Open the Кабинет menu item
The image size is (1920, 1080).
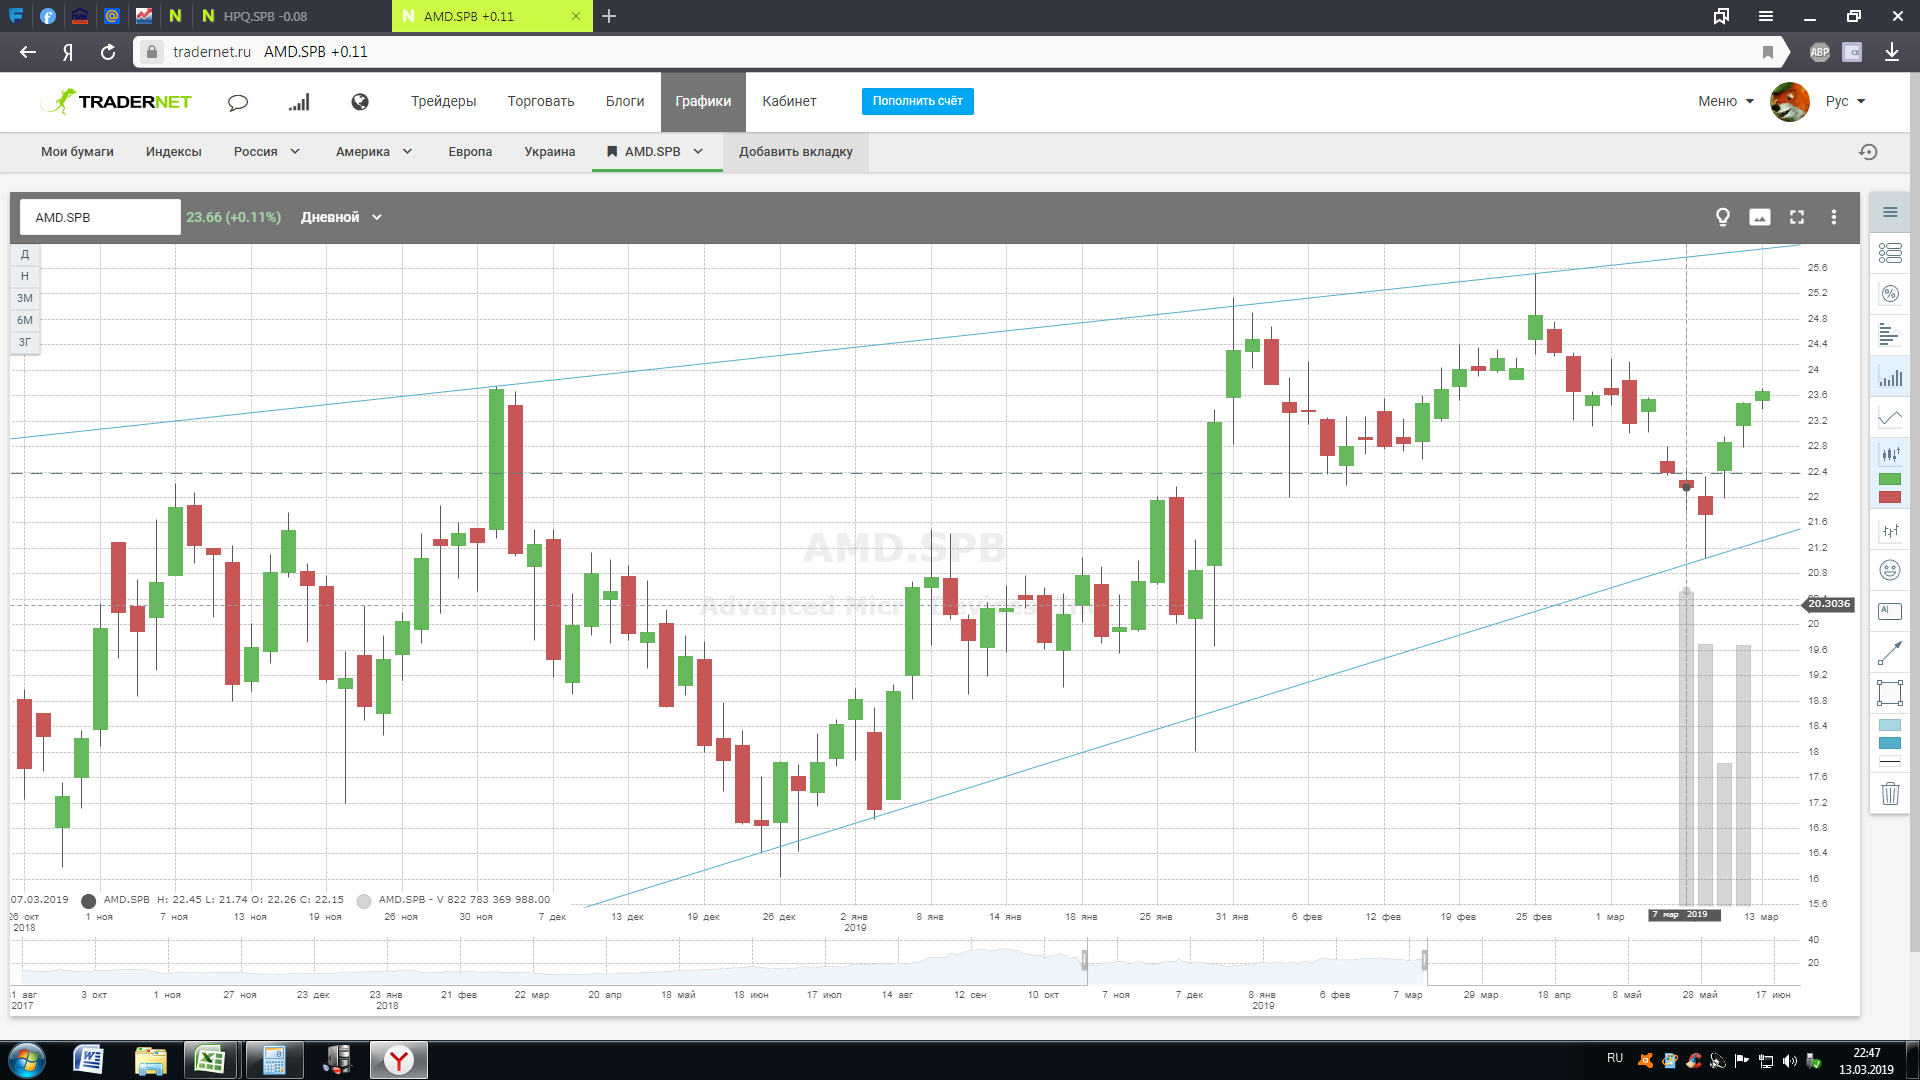[x=789, y=101]
